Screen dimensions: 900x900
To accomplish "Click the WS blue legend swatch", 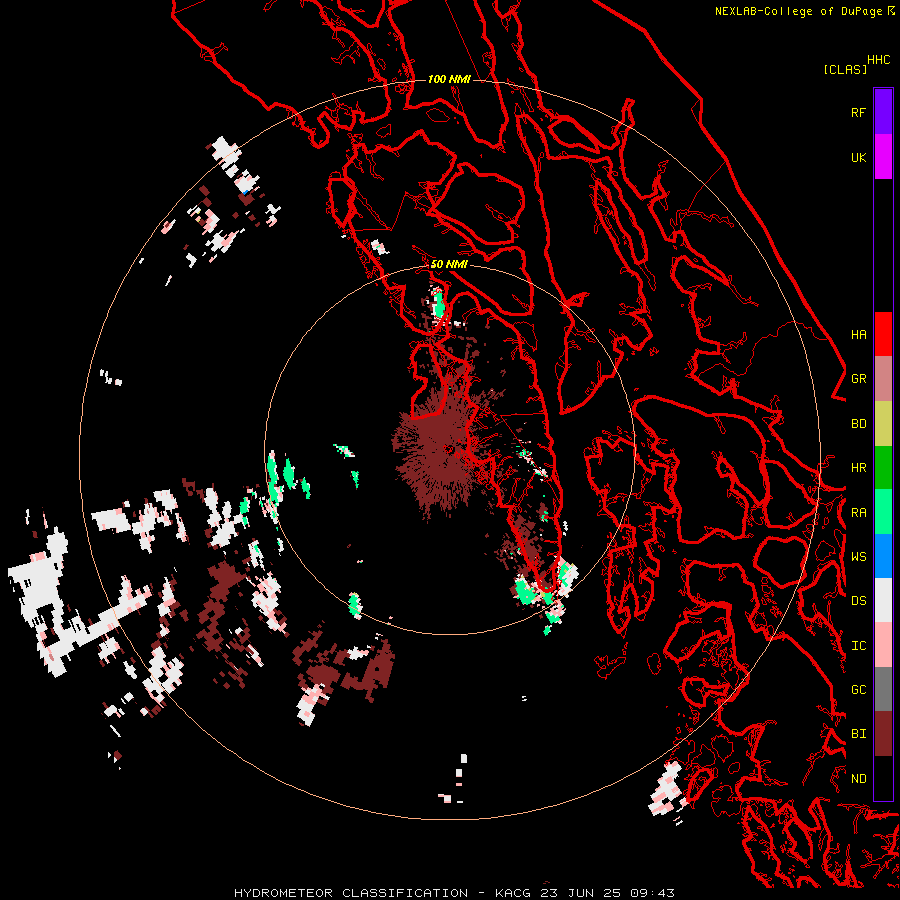I will click(883, 556).
